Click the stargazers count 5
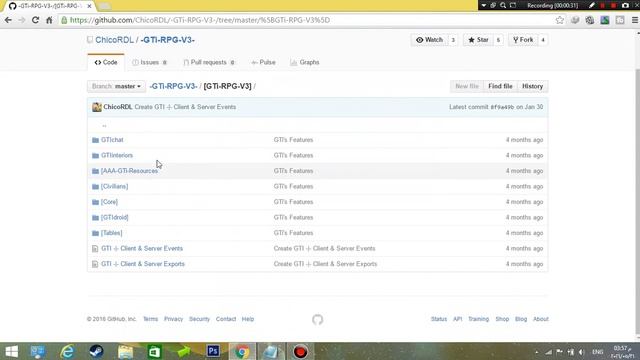Viewport: 640px width, 360px height. (498, 40)
